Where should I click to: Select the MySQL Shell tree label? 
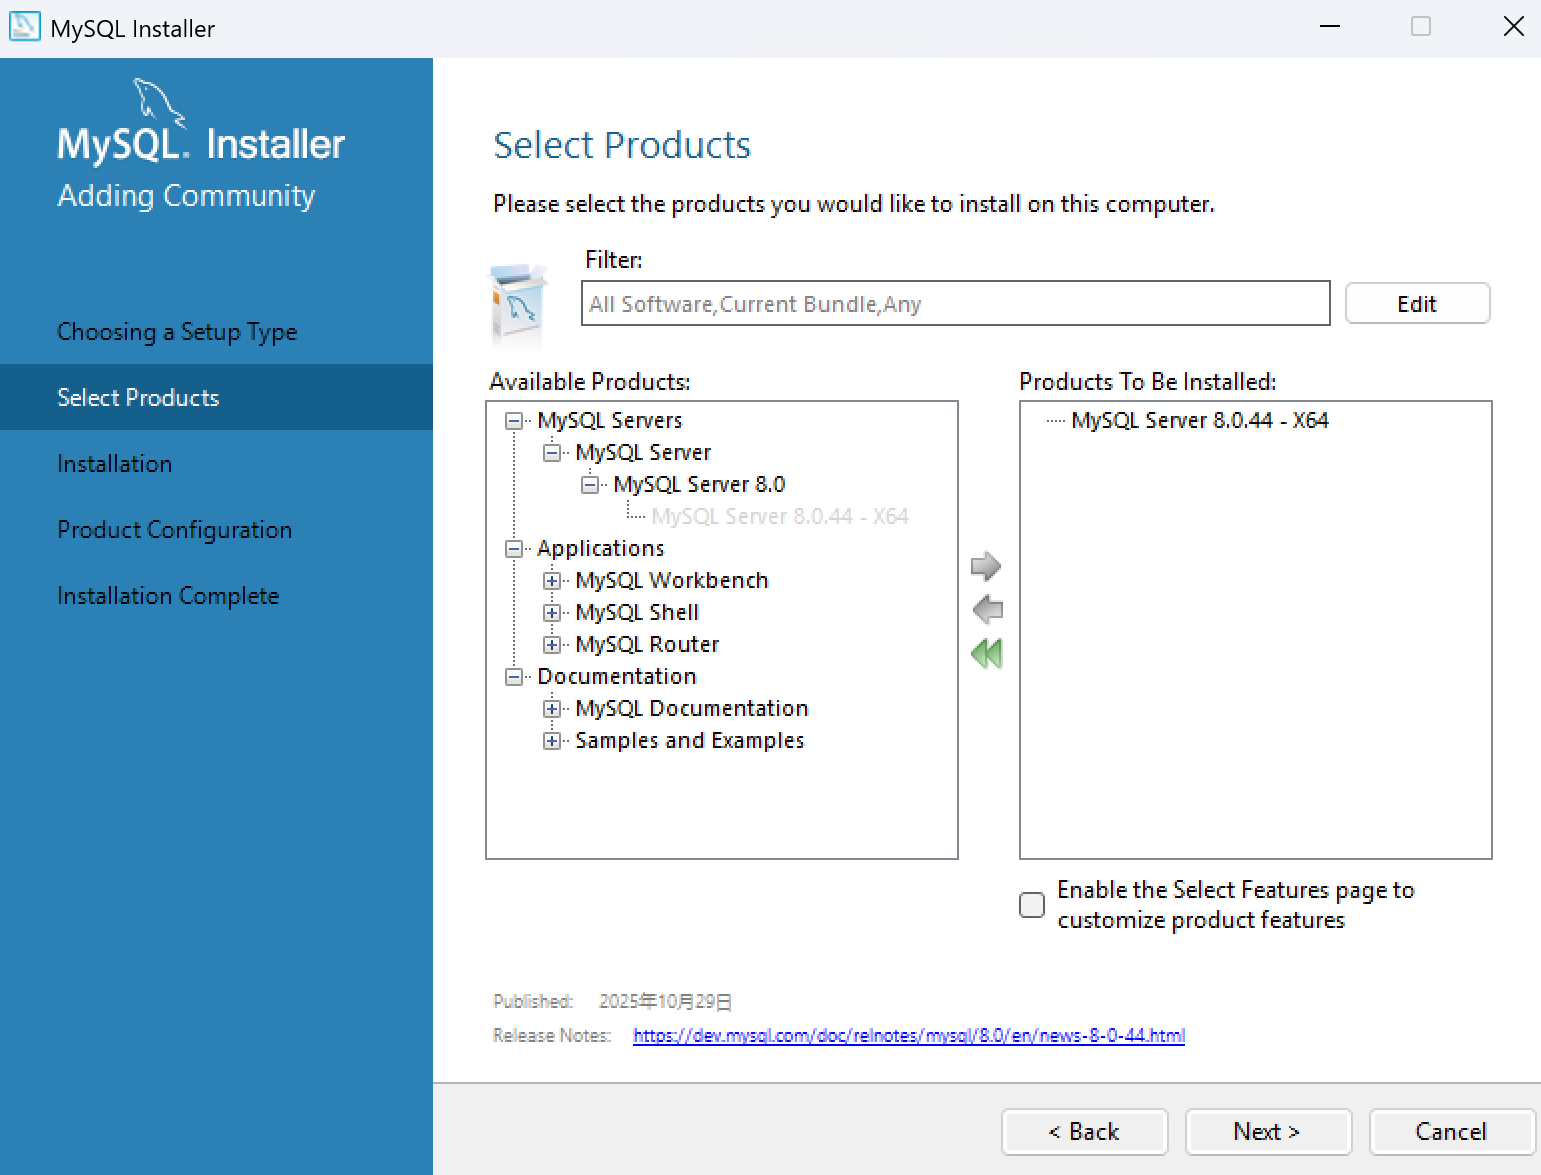[637, 613]
